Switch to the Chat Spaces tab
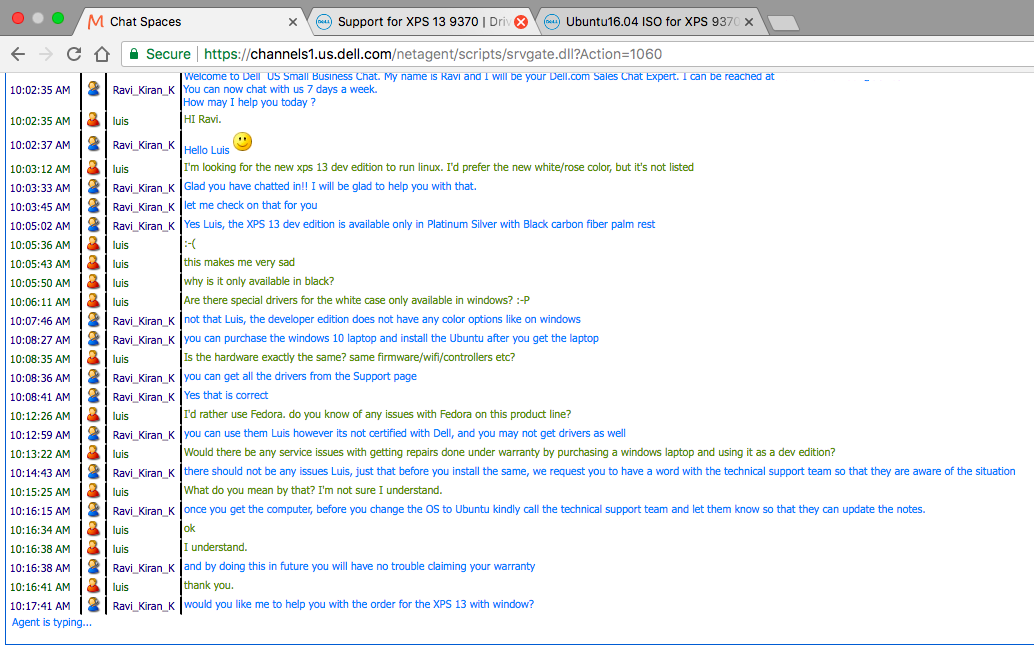This screenshot has width=1034, height=663. 192,22
